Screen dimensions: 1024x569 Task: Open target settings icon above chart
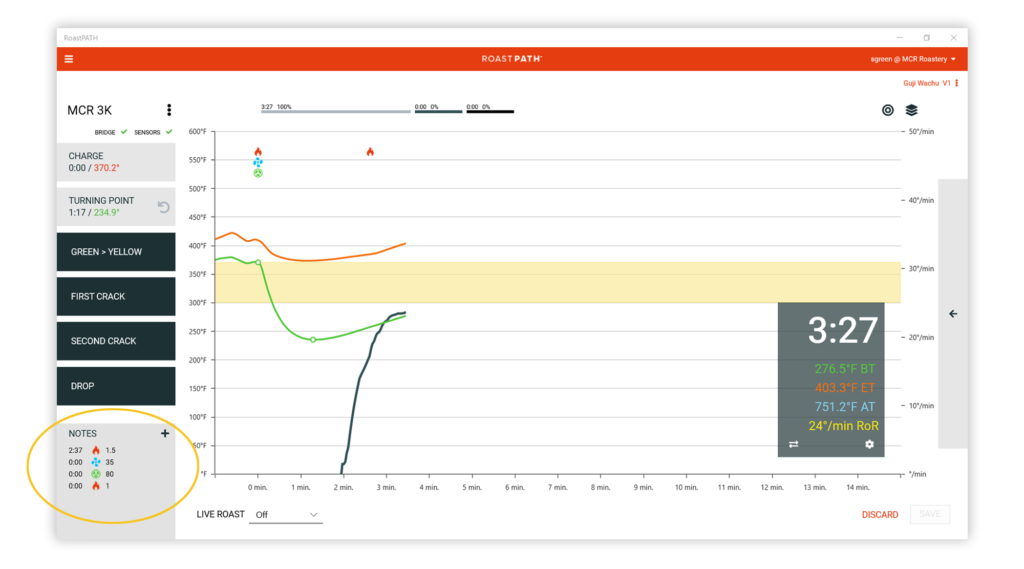(x=888, y=110)
